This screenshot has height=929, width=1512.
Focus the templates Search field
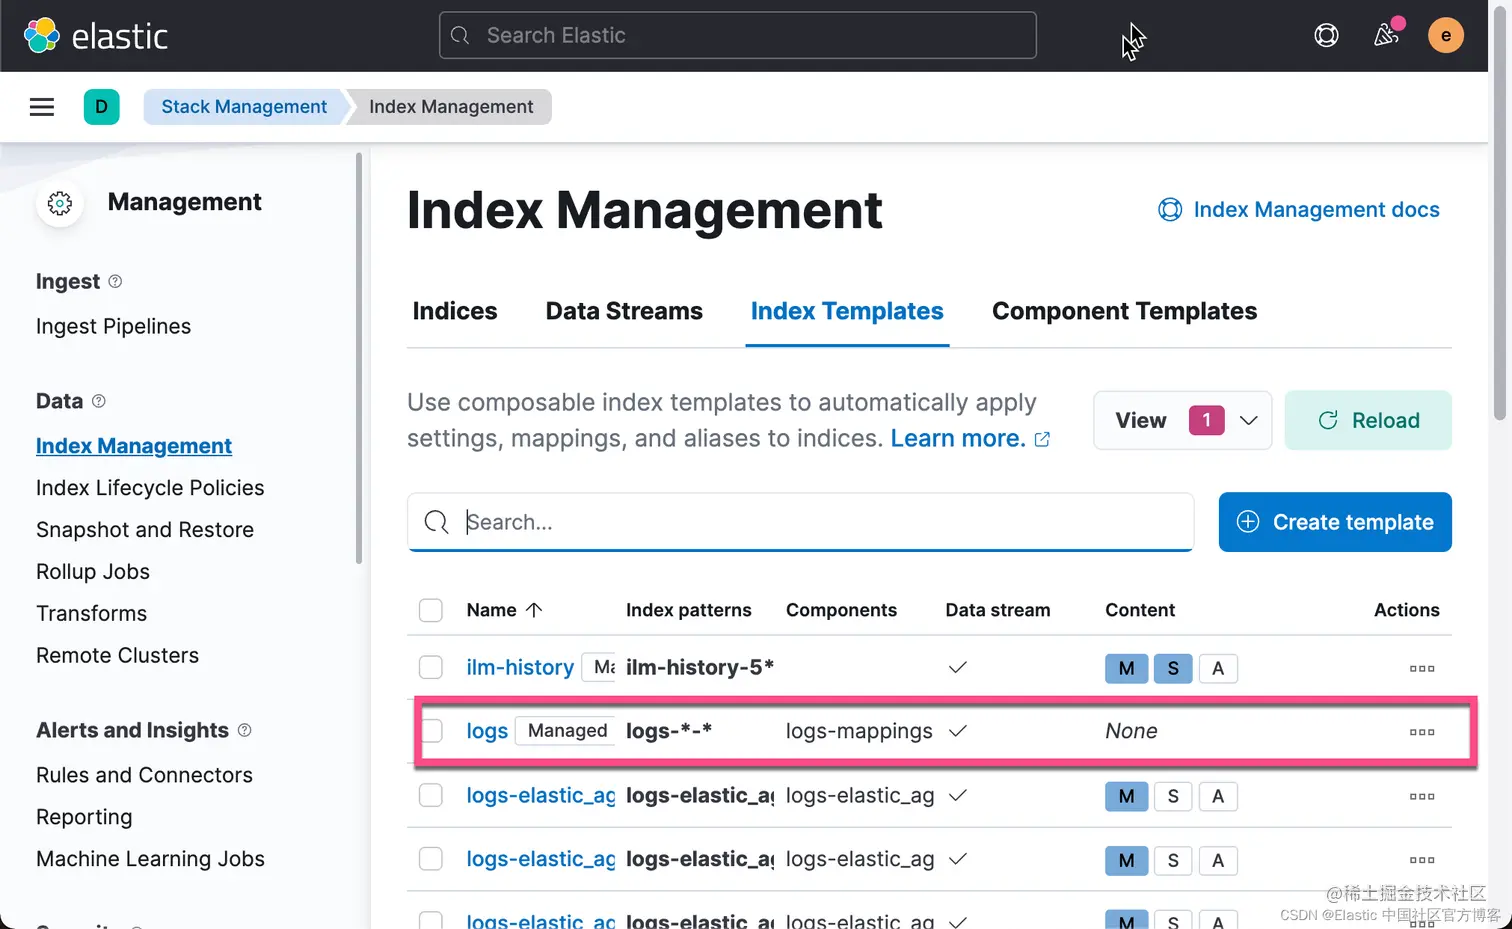coord(801,522)
